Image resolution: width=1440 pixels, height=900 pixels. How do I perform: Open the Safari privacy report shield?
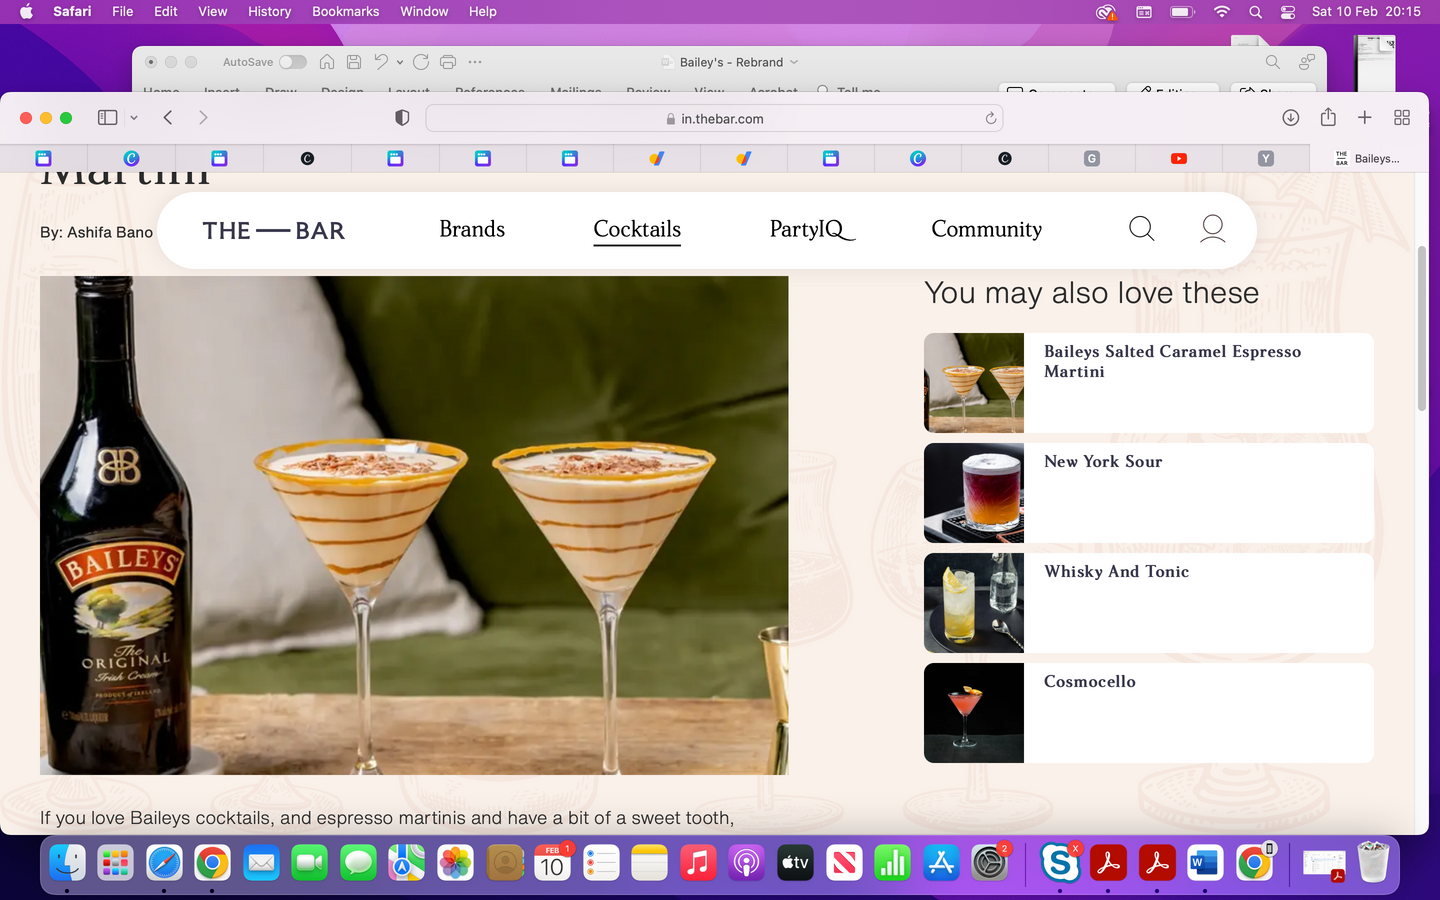(x=402, y=118)
